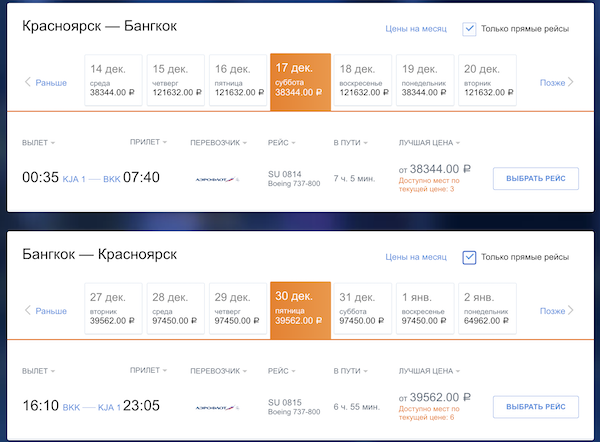
Task: Sort return flights by В ПУТИ duration
Action: 349,371
